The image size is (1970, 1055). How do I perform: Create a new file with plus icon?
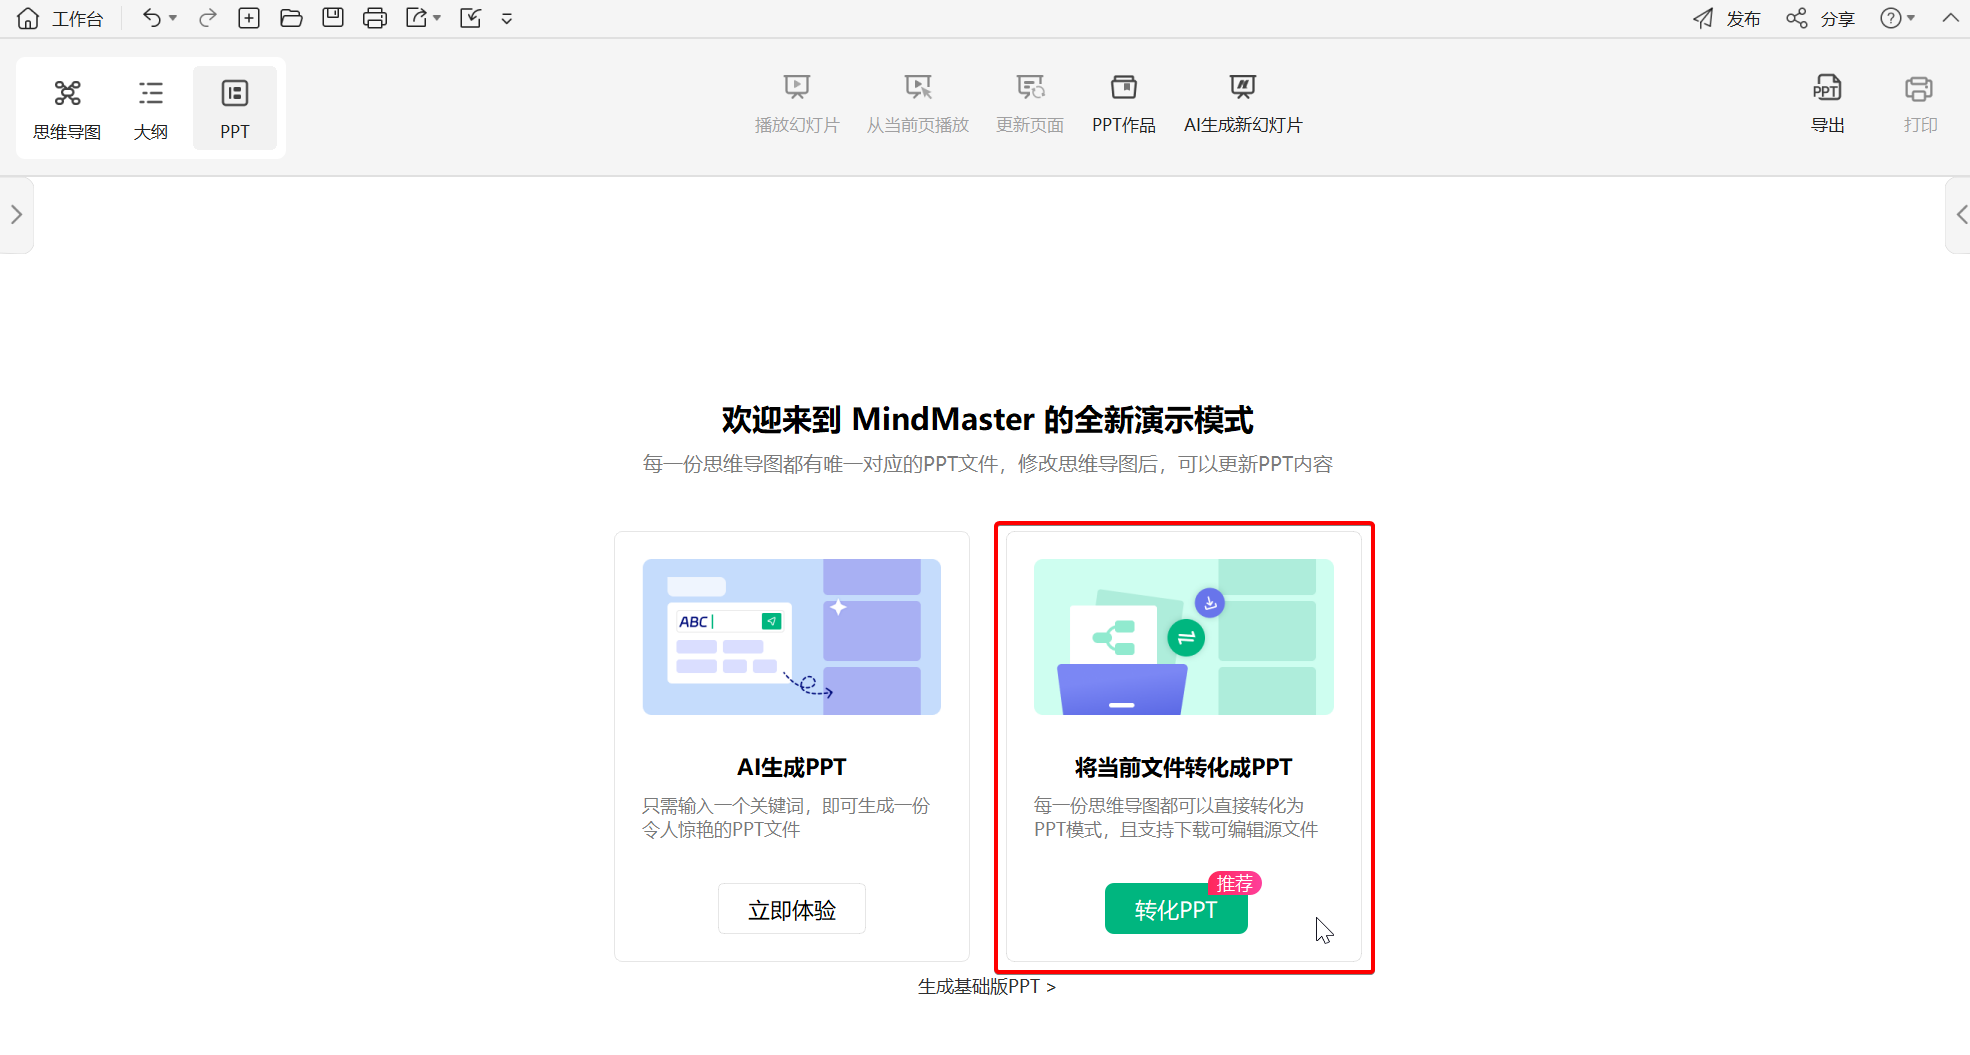pos(249,18)
